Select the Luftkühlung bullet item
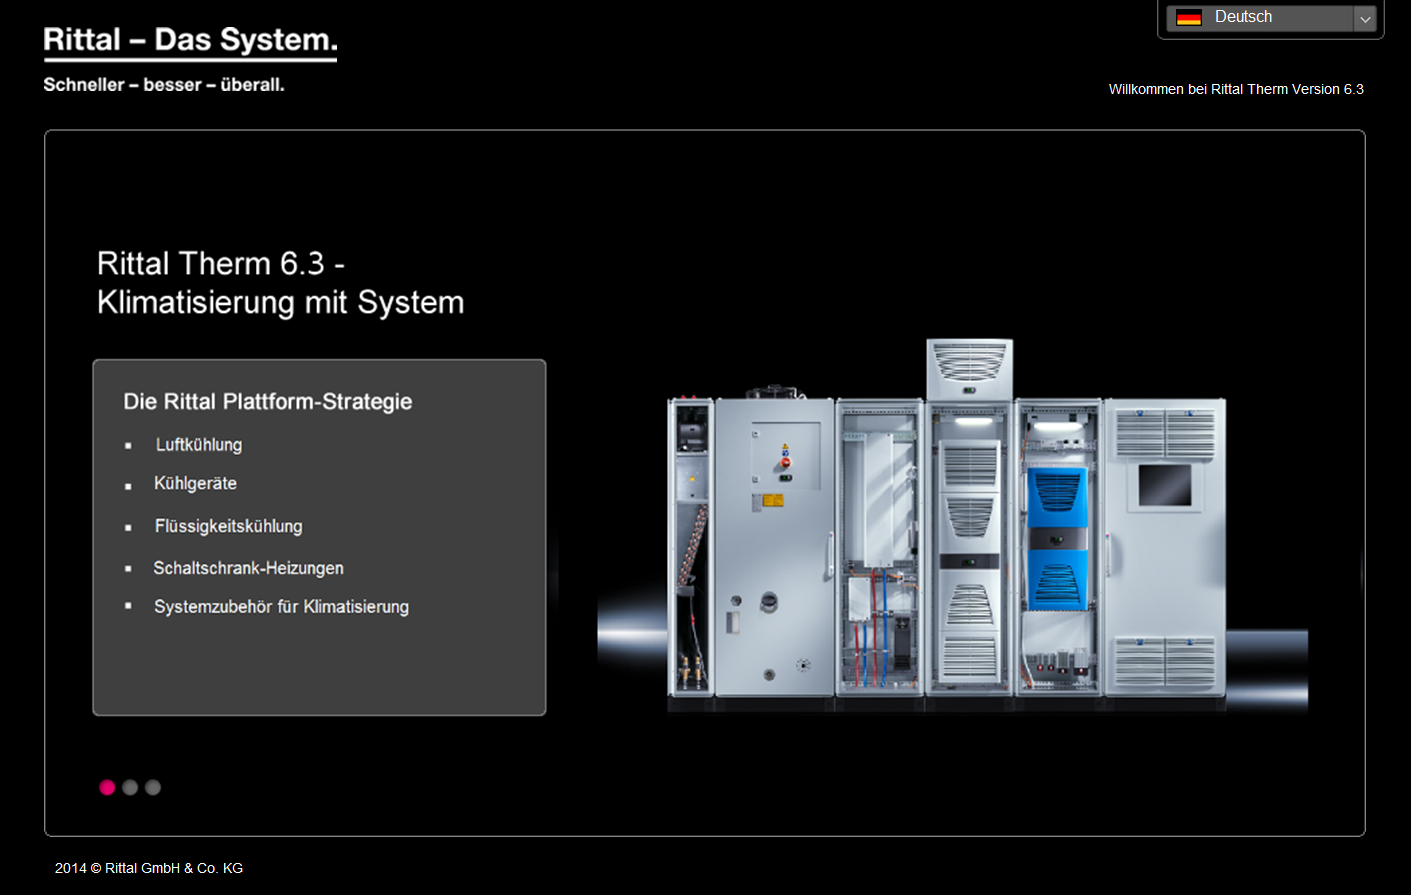Viewport: 1411px width, 895px height. pos(198,444)
